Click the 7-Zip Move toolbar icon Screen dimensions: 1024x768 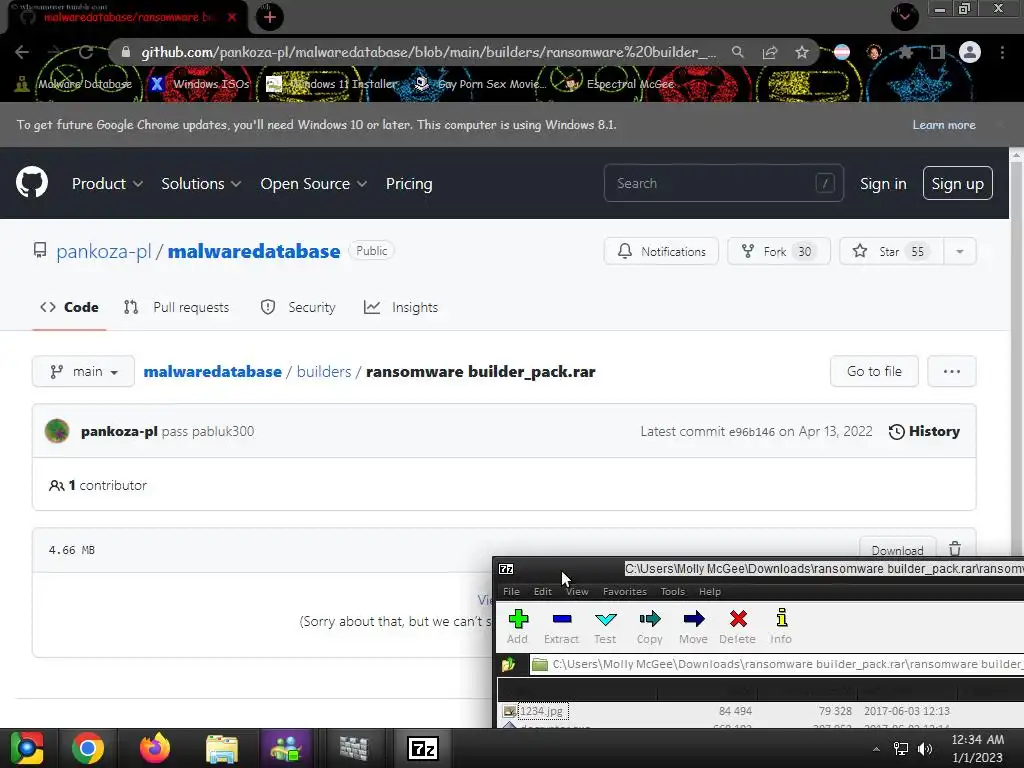694,618
